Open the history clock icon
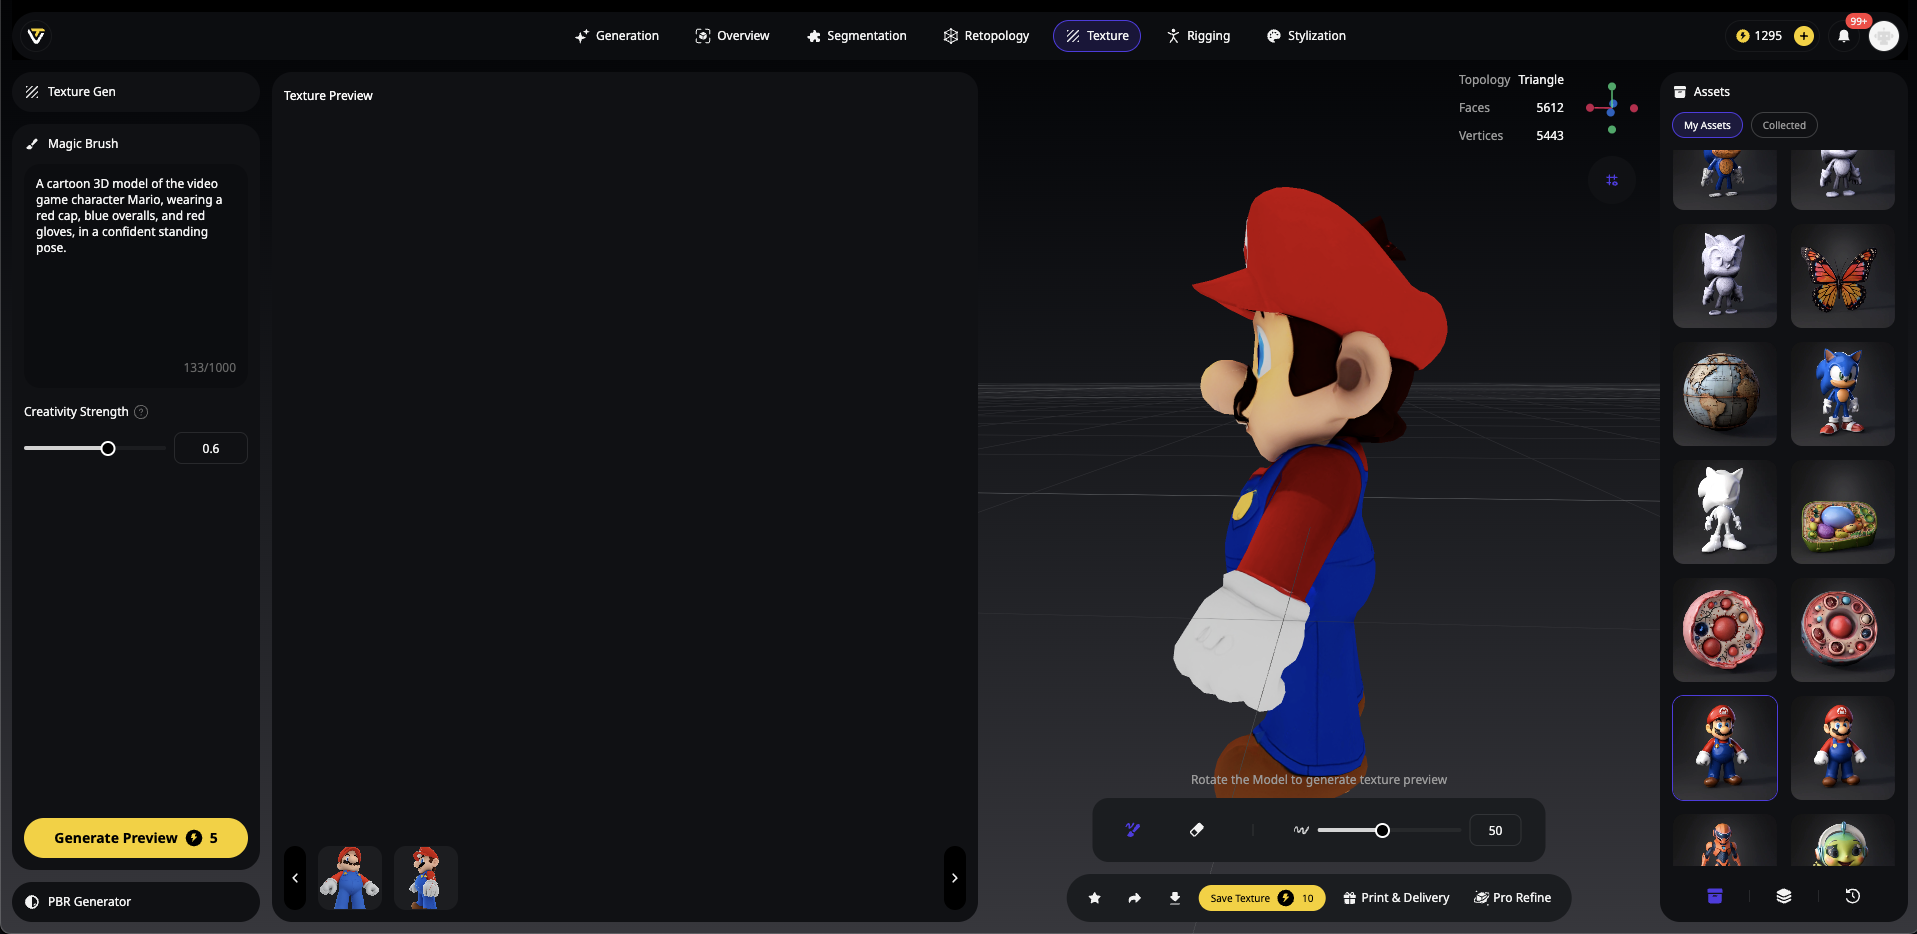This screenshot has width=1917, height=934. (1853, 896)
